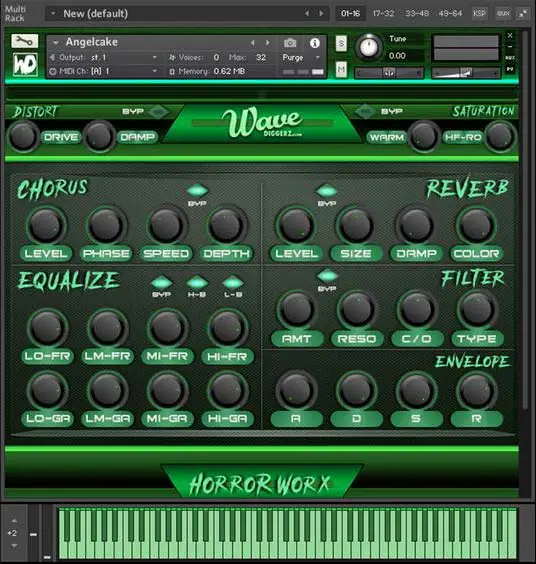
Task: Open the MIDI Ch dropdown
Action: click(155, 71)
